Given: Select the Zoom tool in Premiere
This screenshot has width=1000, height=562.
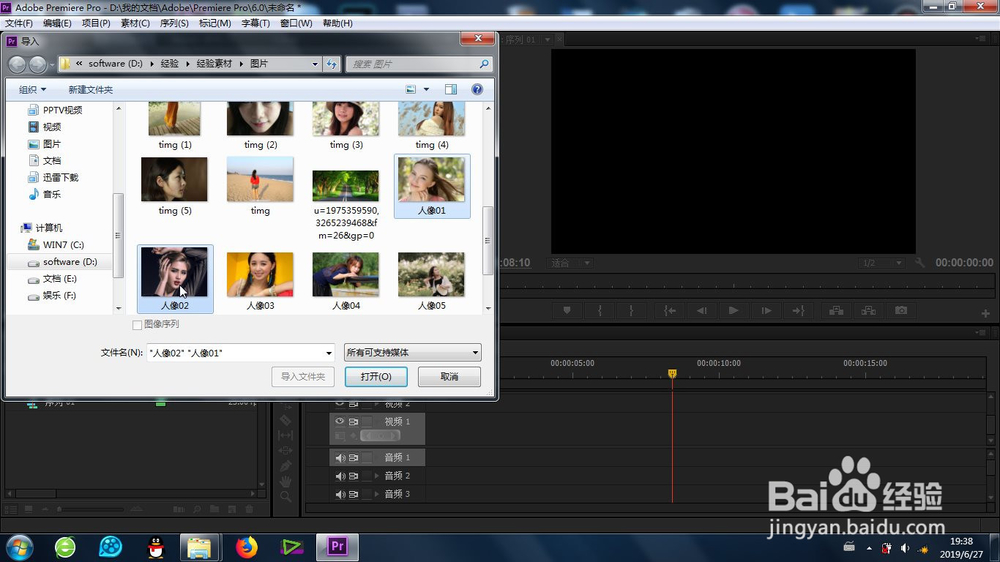Looking at the screenshot, I should pos(286,496).
